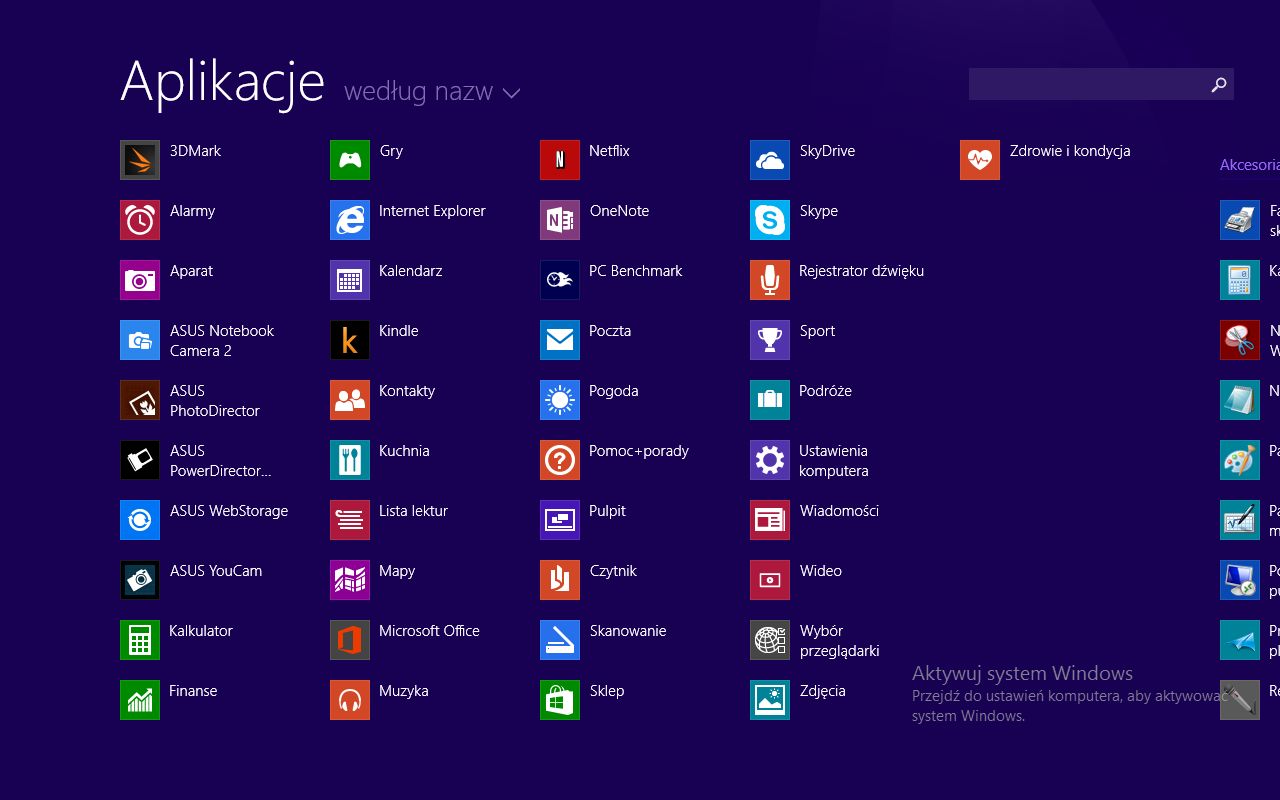Launch the Gry gamepad icon
The height and width of the screenshot is (800, 1280).
point(350,160)
